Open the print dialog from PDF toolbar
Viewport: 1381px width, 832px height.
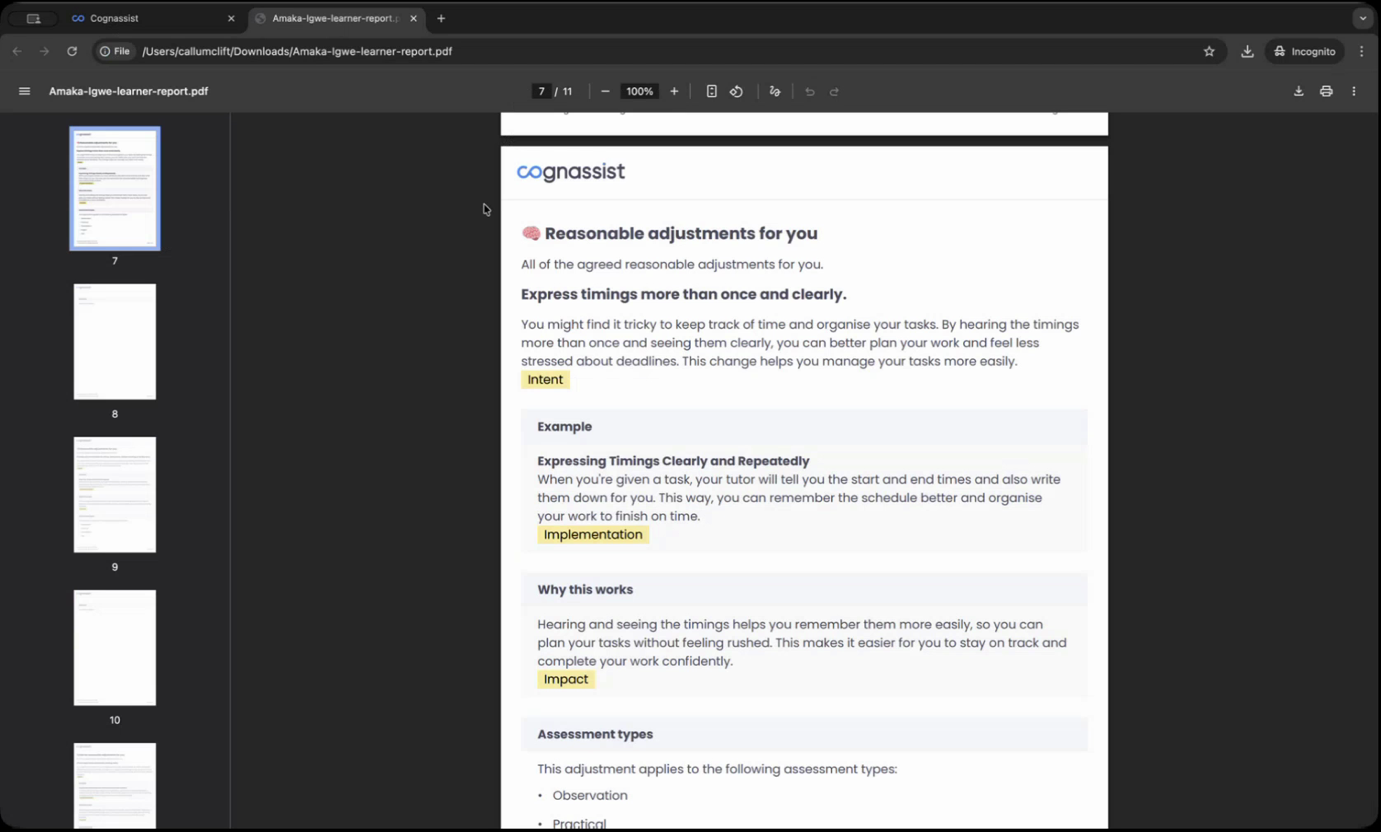click(1326, 91)
